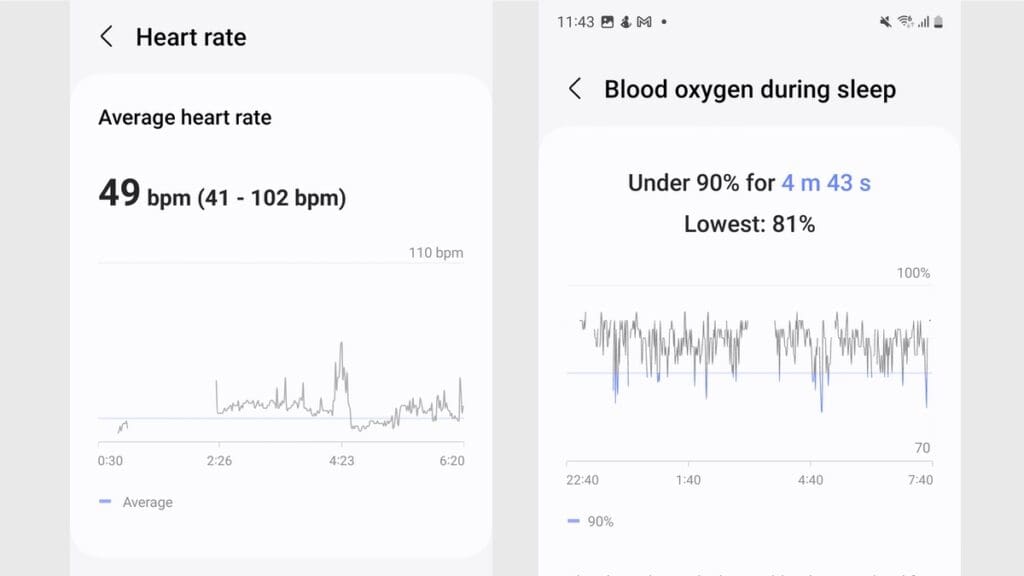
Task: Tap the 90% legend marker
Action: coord(573,521)
